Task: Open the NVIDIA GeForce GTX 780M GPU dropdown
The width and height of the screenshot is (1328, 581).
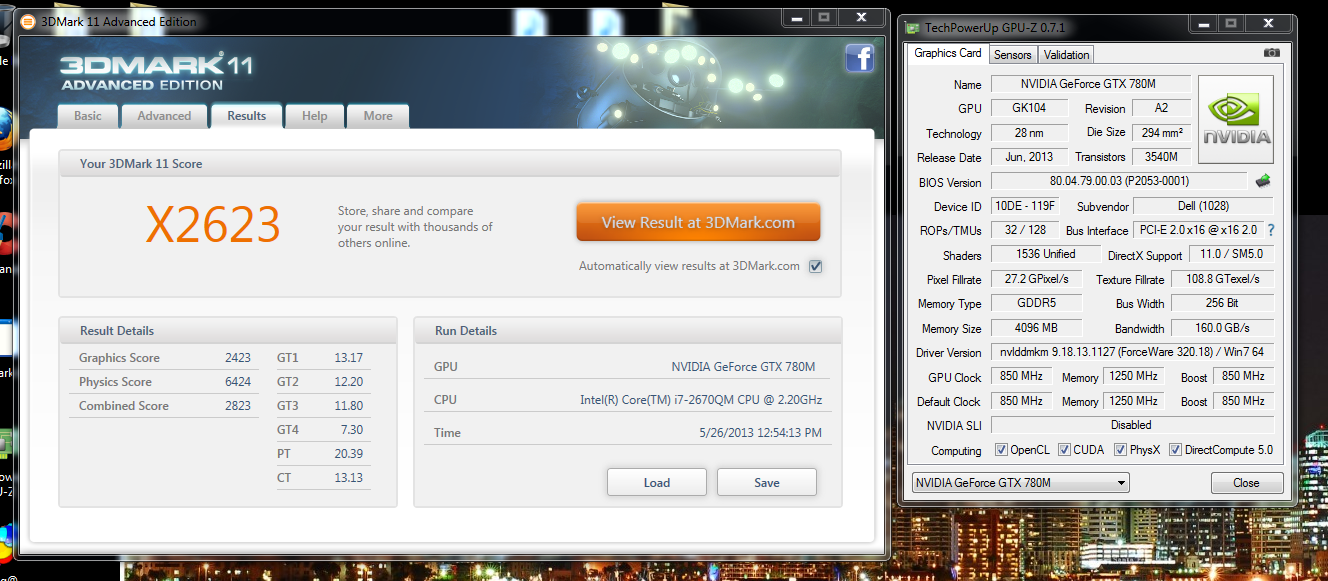Action: tap(1020, 483)
